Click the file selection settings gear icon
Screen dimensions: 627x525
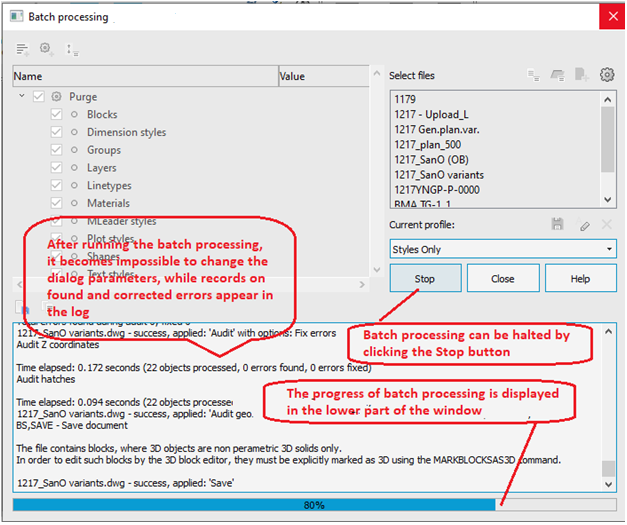[x=606, y=75]
